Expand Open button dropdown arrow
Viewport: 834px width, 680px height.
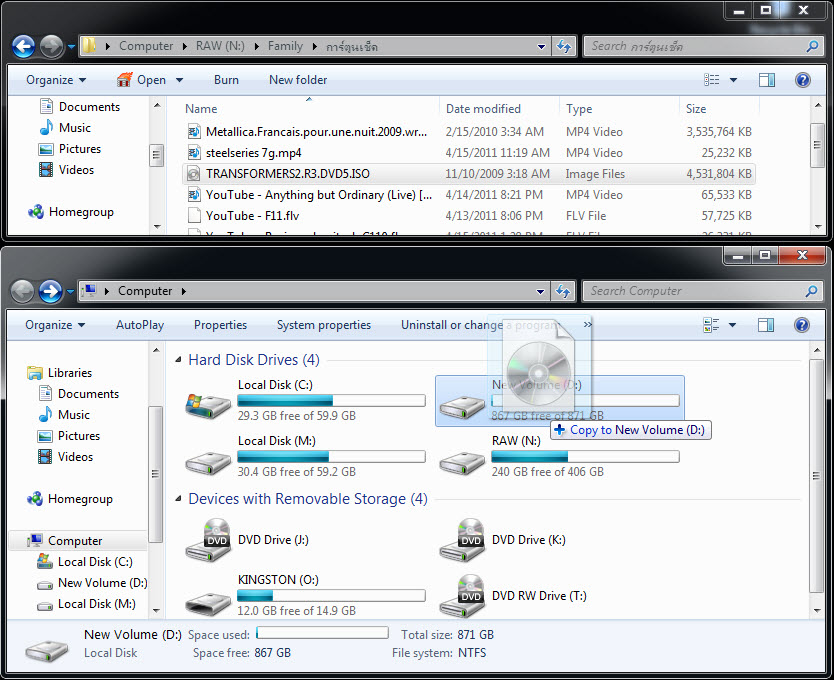pos(179,80)
